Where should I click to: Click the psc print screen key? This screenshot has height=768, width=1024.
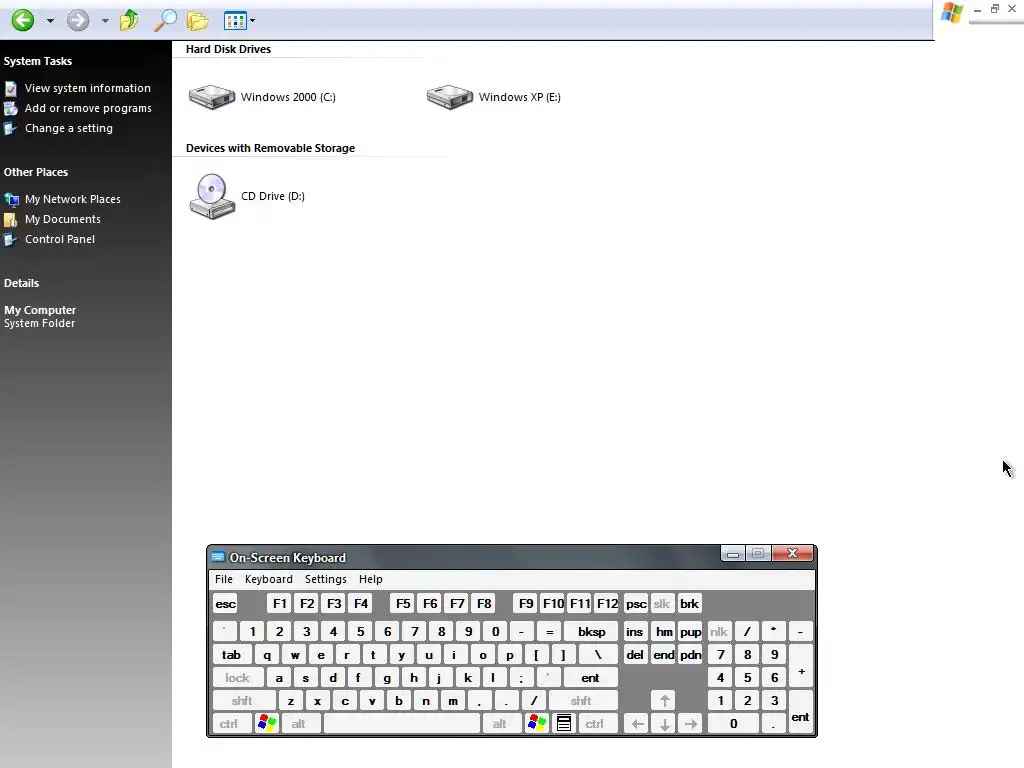[636, 604]
